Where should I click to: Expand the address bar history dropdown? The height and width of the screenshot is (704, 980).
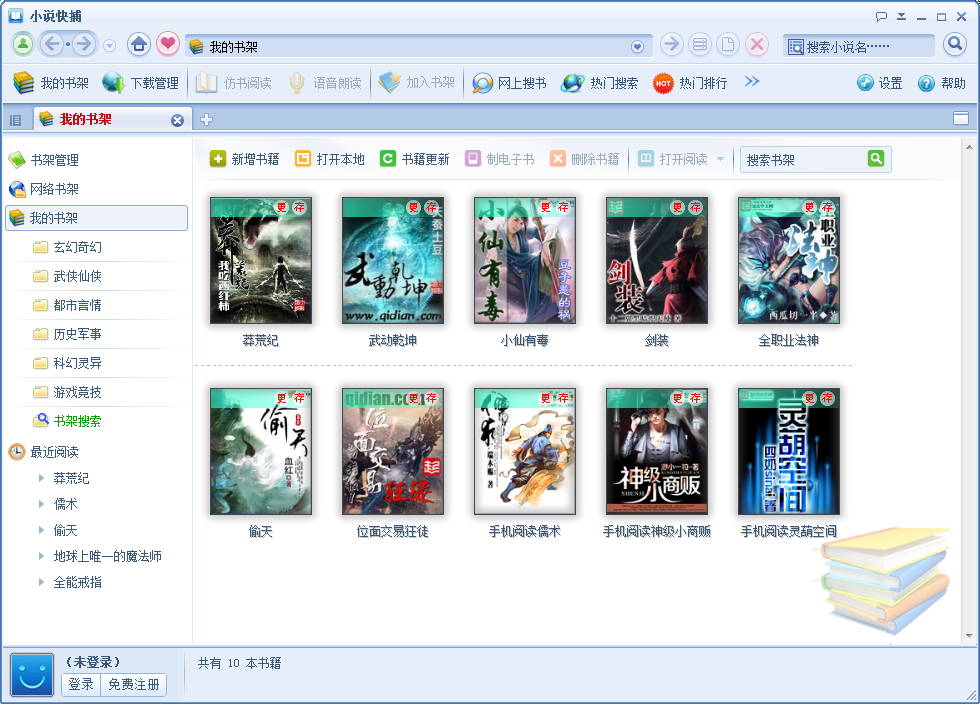637,44
